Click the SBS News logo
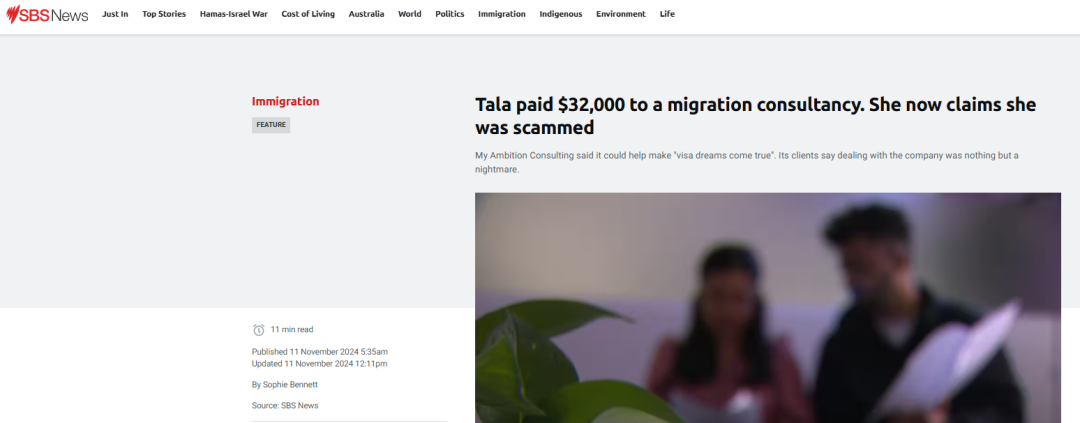1080x423 pixels. click(x=47, y=14)
